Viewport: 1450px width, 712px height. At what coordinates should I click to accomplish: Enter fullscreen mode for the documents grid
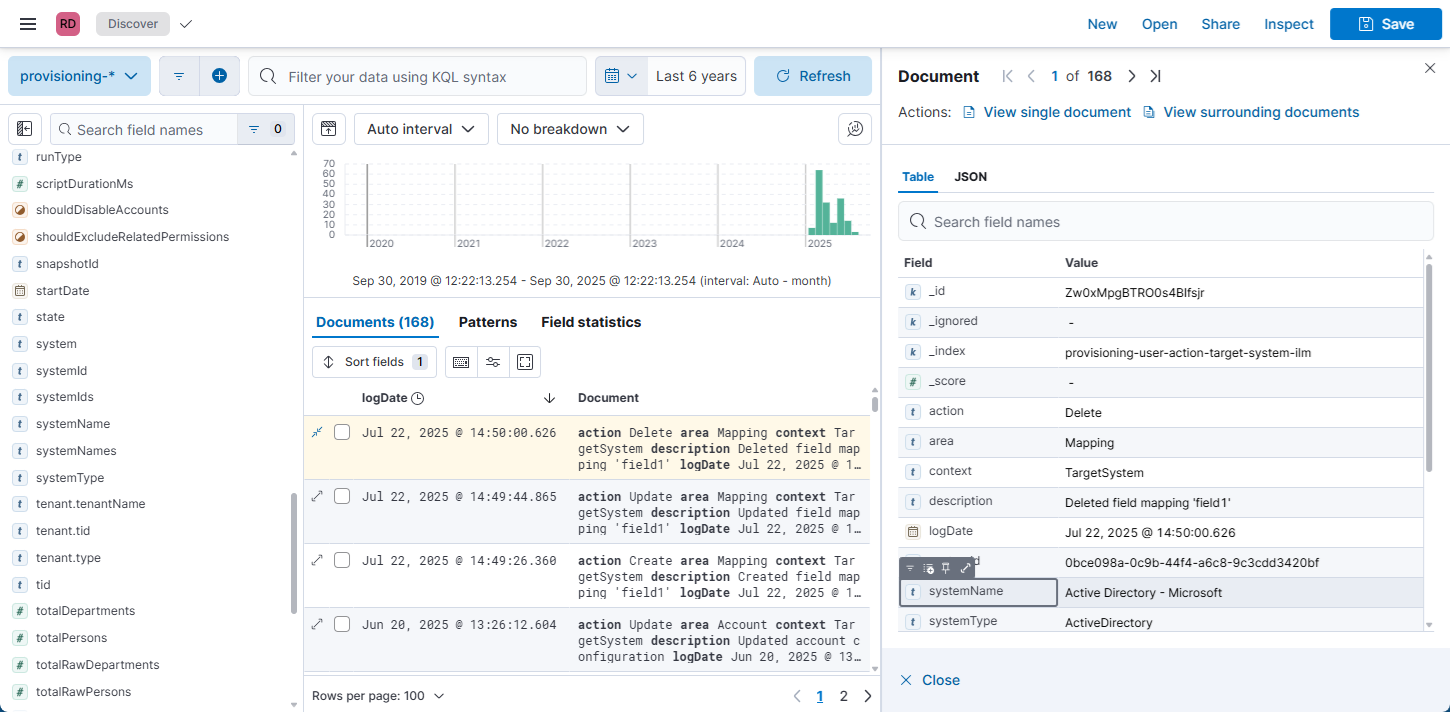click(x=525, y=362)
